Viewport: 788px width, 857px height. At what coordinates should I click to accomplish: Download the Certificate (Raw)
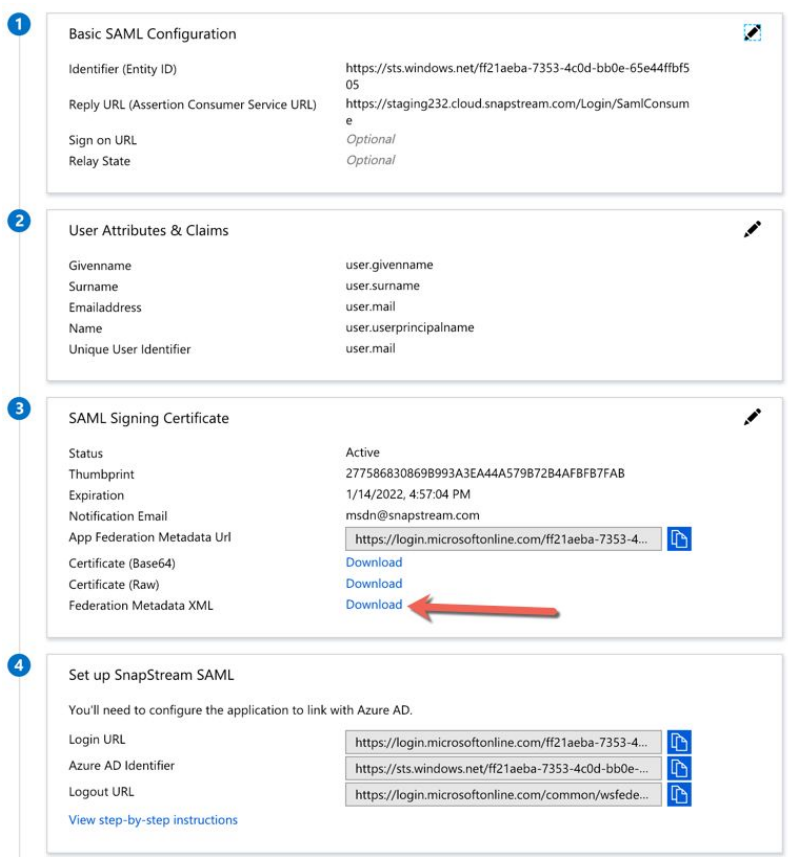point(374,584)
